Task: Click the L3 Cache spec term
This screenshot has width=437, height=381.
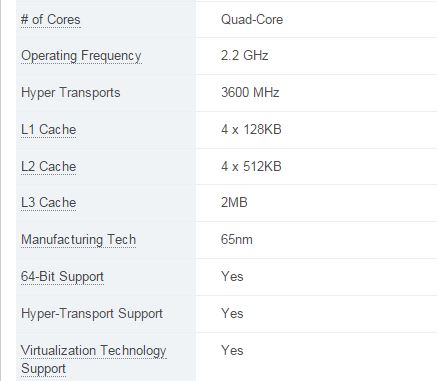Action: 49,203
